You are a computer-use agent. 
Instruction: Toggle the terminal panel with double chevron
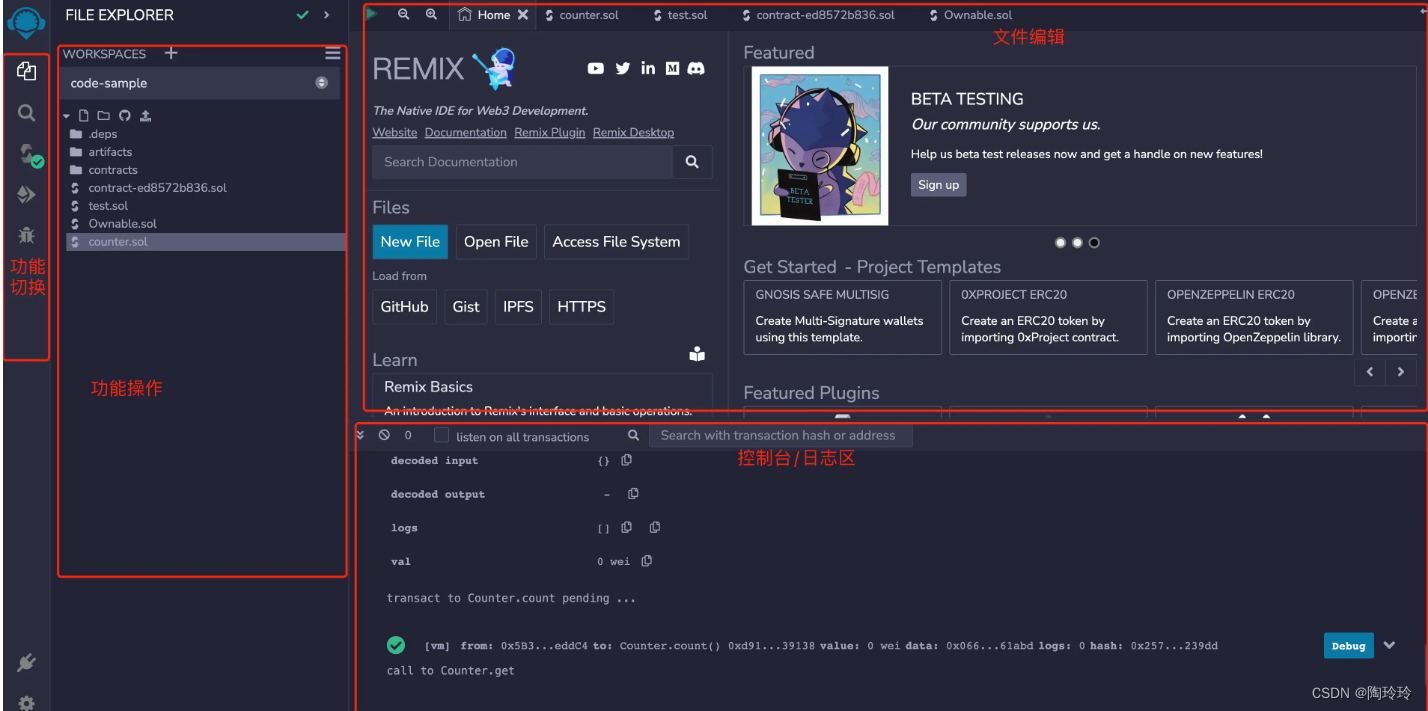361,435
